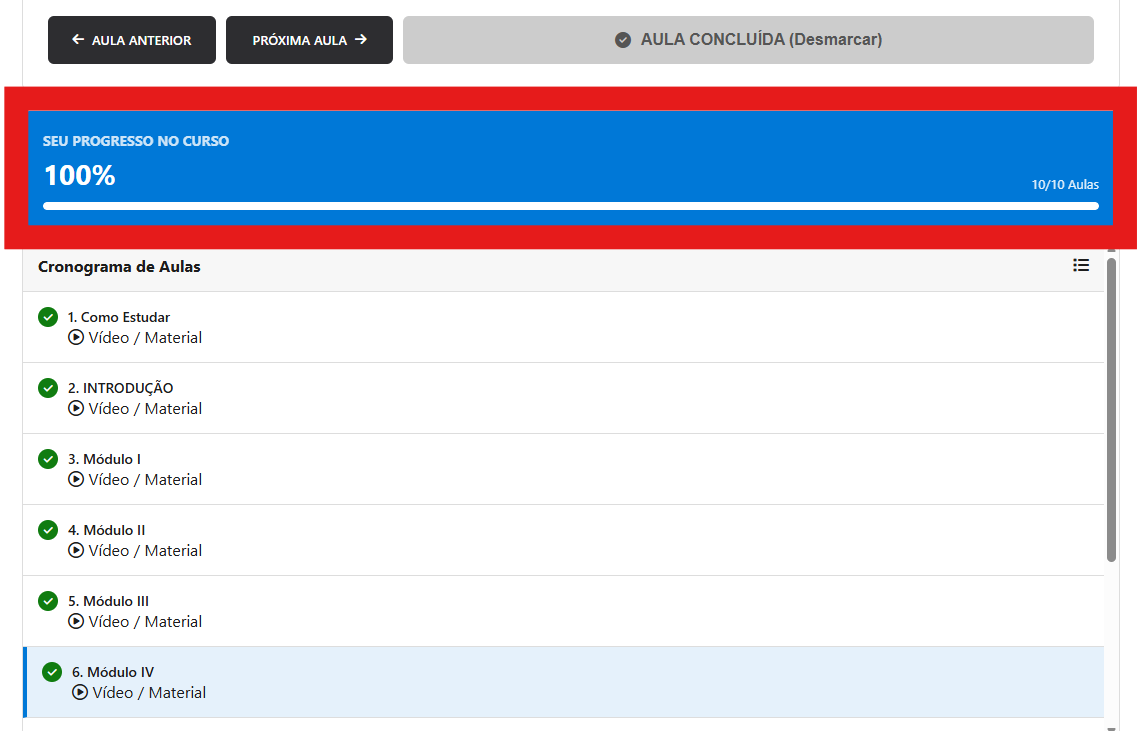Screen dimensions: 1139x731
Task: Click Vídeo / Material under 3. Módulo I
Action: point(145,480)
